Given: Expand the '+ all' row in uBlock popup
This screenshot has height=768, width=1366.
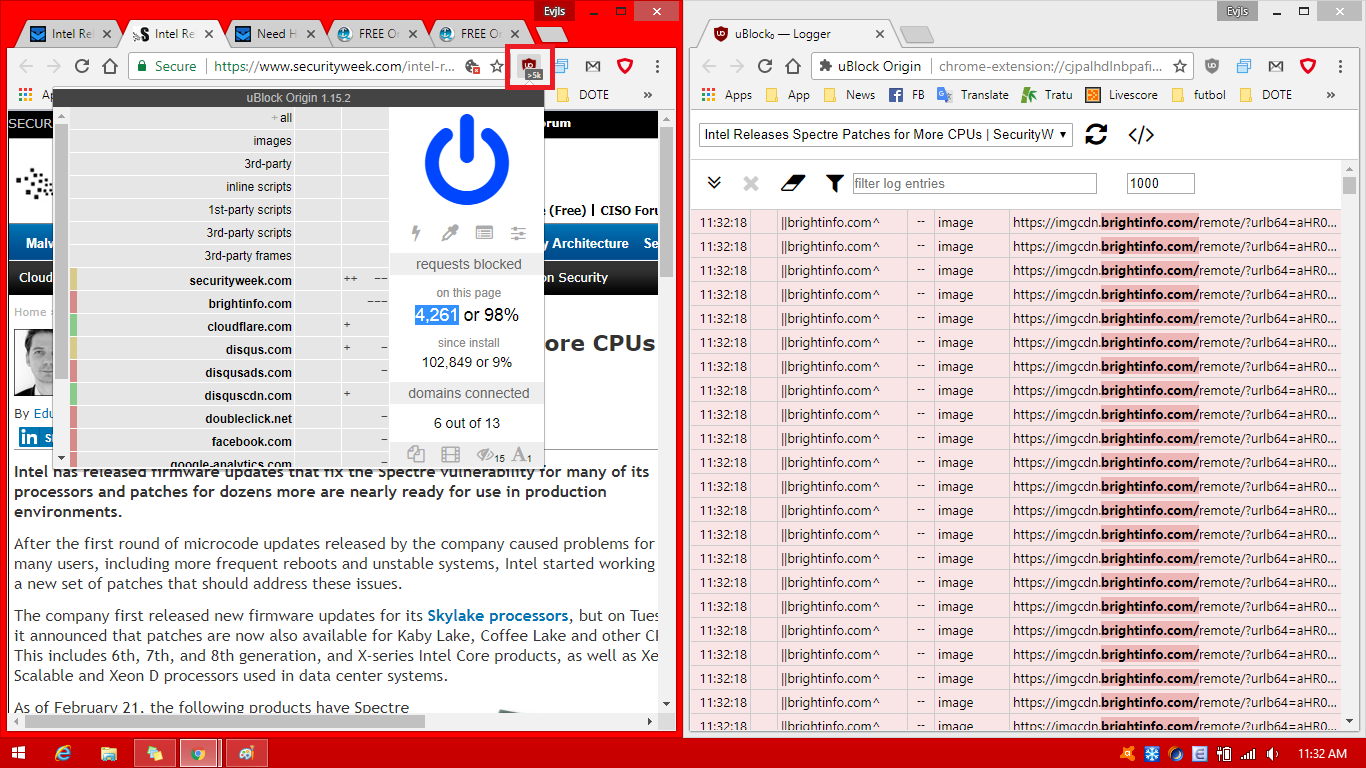Looking at the screenshot, I should (x=183, y=118).
